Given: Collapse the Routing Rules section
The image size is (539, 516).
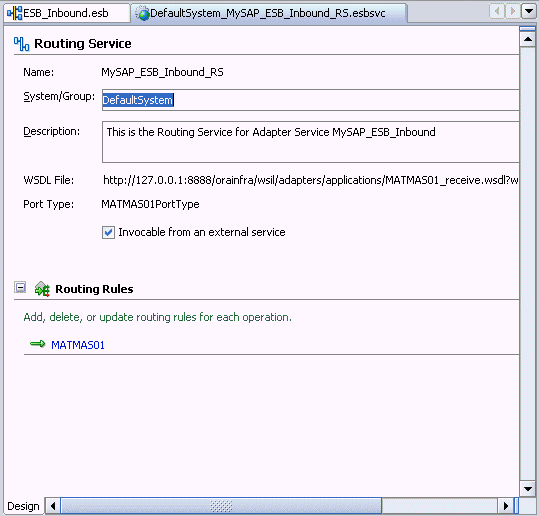Looking at the screenshot, I should (20, 287).
